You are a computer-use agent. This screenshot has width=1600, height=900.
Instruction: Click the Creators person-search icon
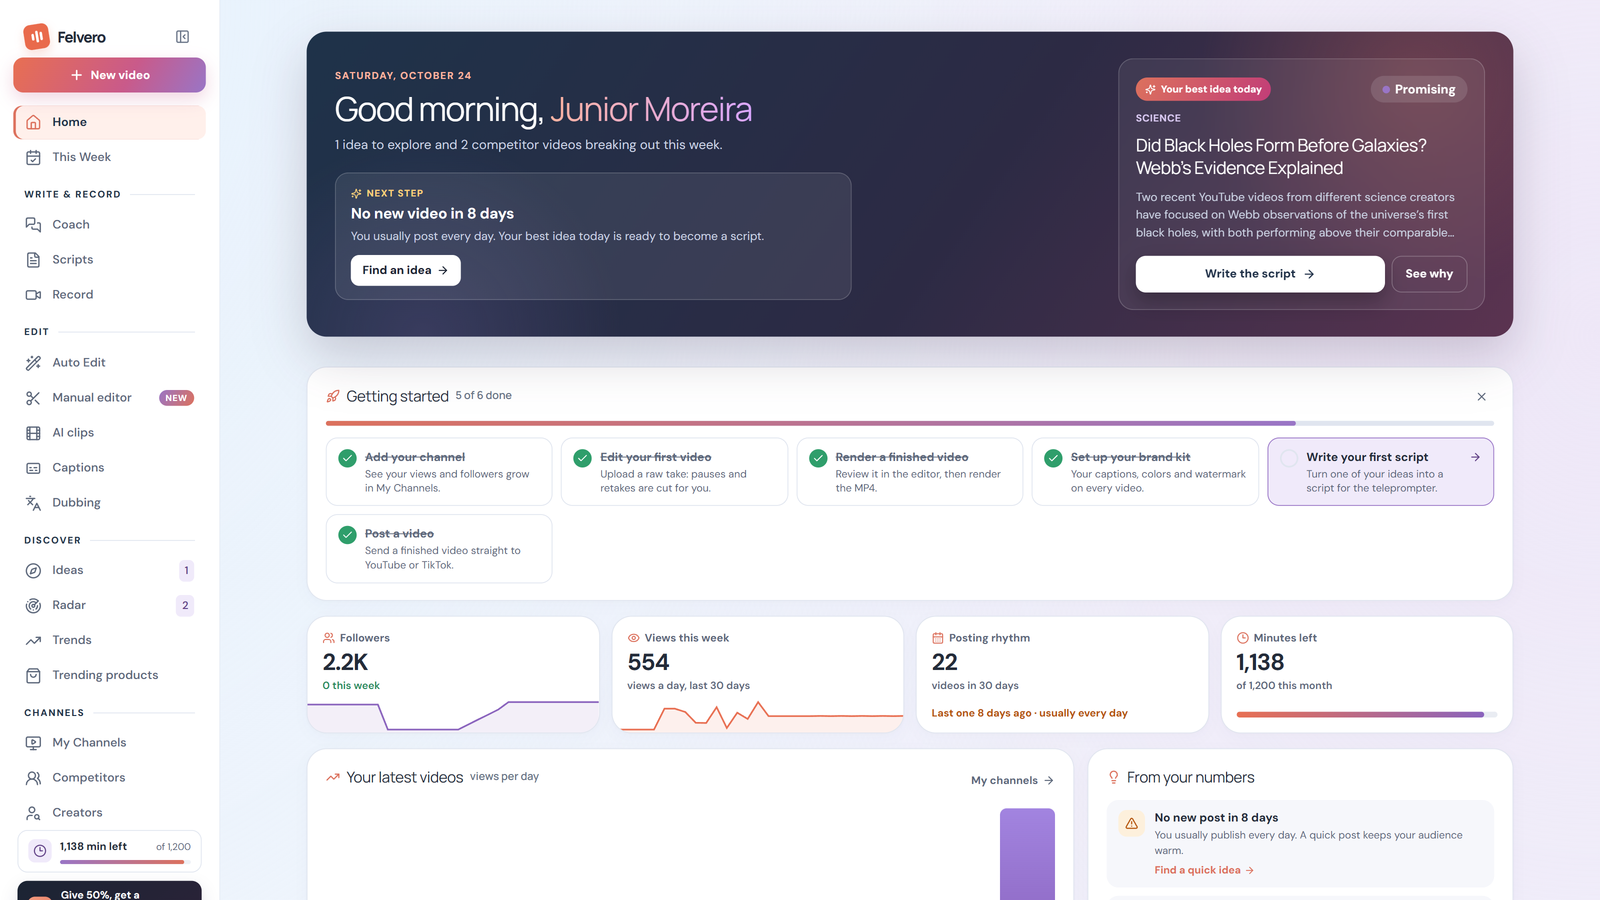pyautogui.click(x=33, y=813)
